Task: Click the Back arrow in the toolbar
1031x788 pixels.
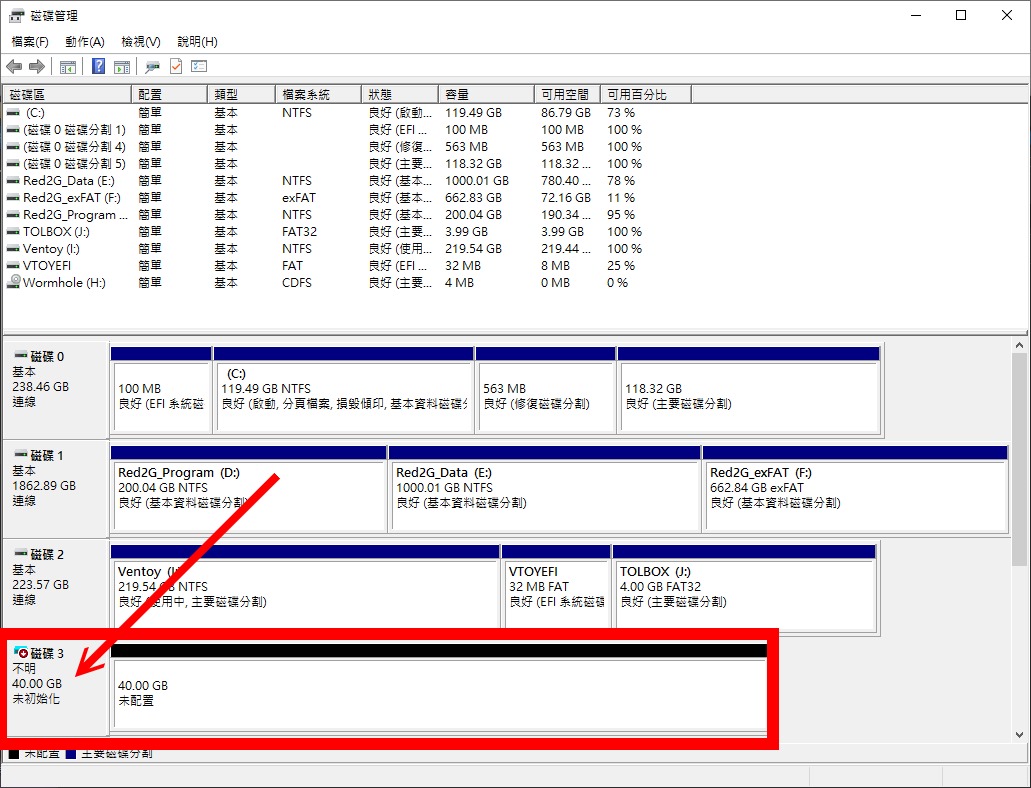Action: coord(14,67)
